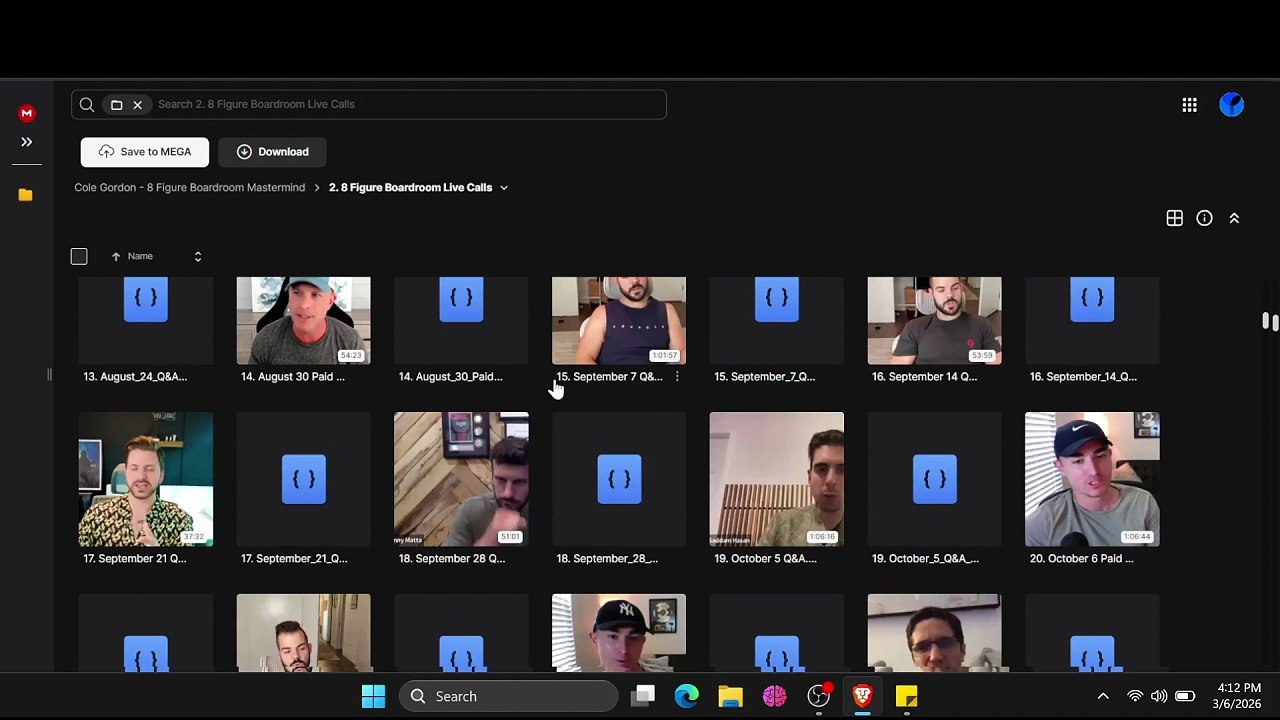The height and width of the screenshot is (720, 1280).
Task: Select the 19. October_5_Q&A_ JSON file icon
Action: point(934,480)
